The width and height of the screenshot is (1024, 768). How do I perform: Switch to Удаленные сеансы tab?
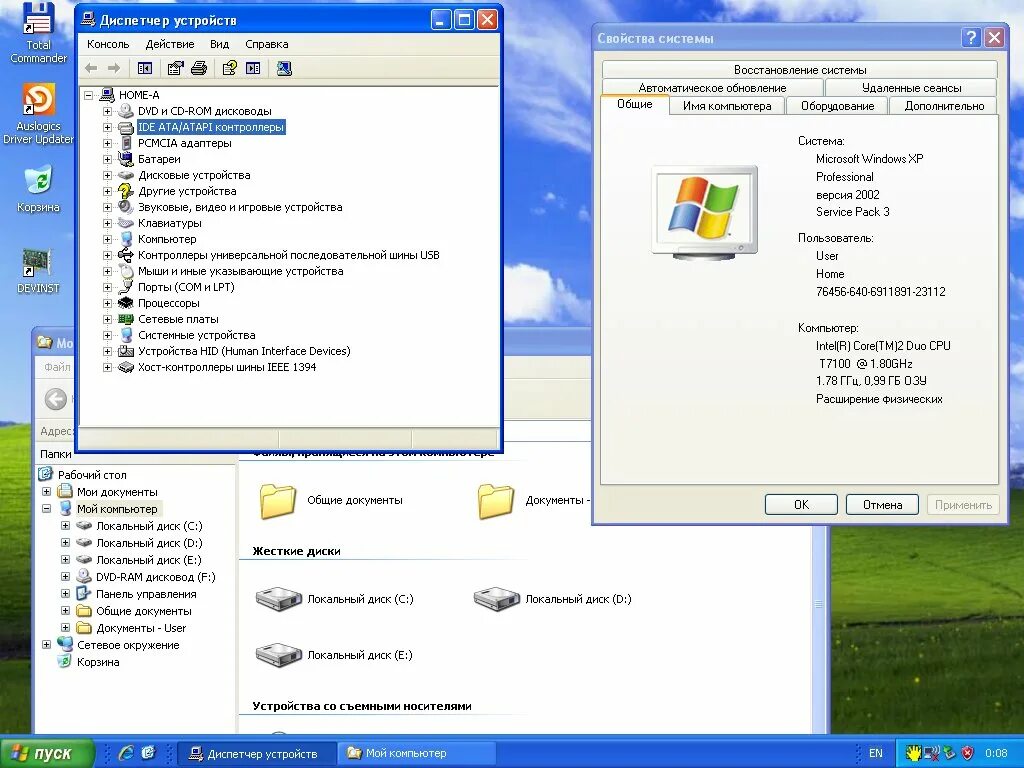coord(911,87)
